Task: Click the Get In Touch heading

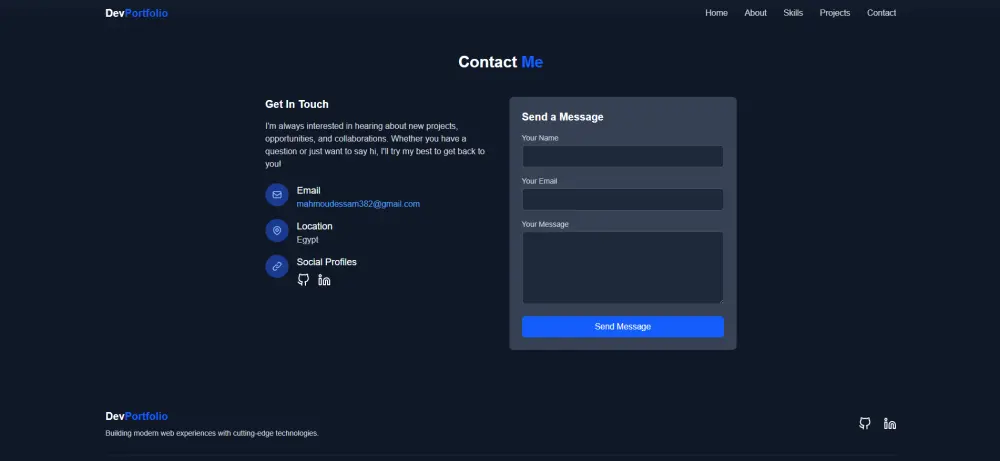Action: 297,105
